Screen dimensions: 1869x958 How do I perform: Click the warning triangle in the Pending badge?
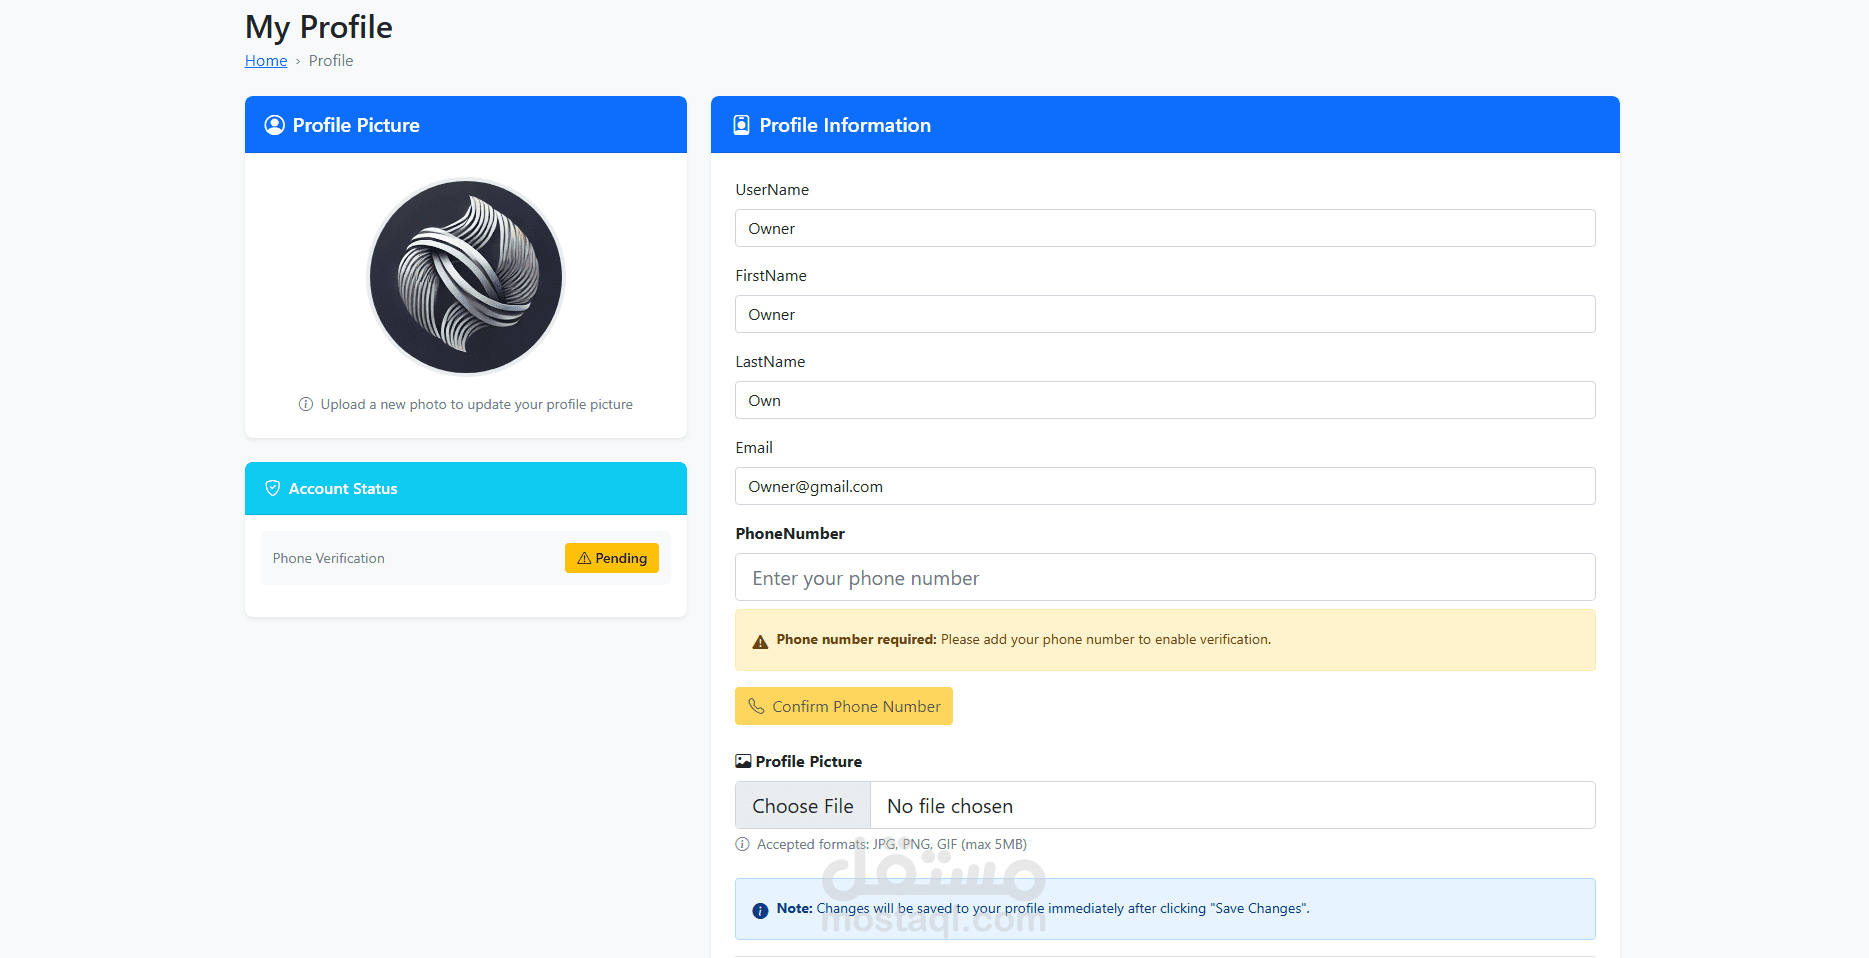(x=584, y=558)
